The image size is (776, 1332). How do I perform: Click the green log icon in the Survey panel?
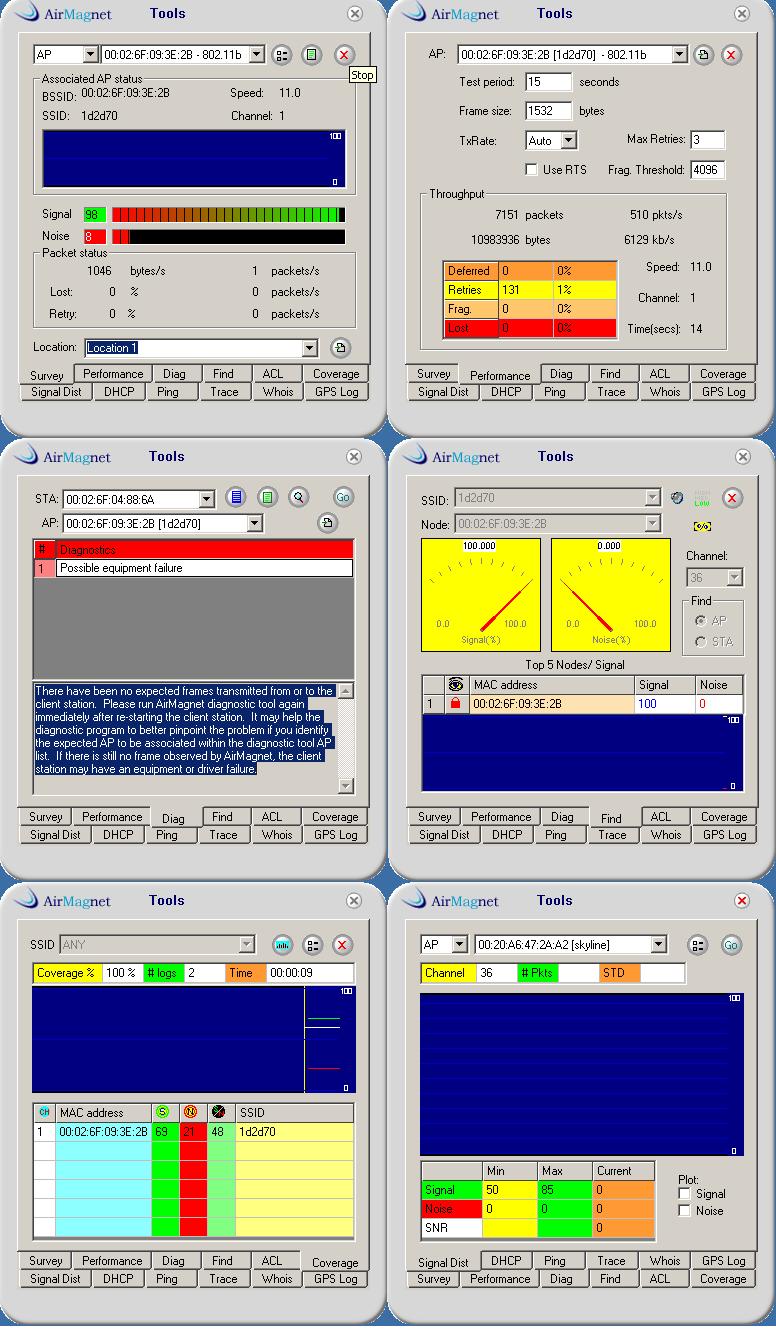click(x=312, y=55)
